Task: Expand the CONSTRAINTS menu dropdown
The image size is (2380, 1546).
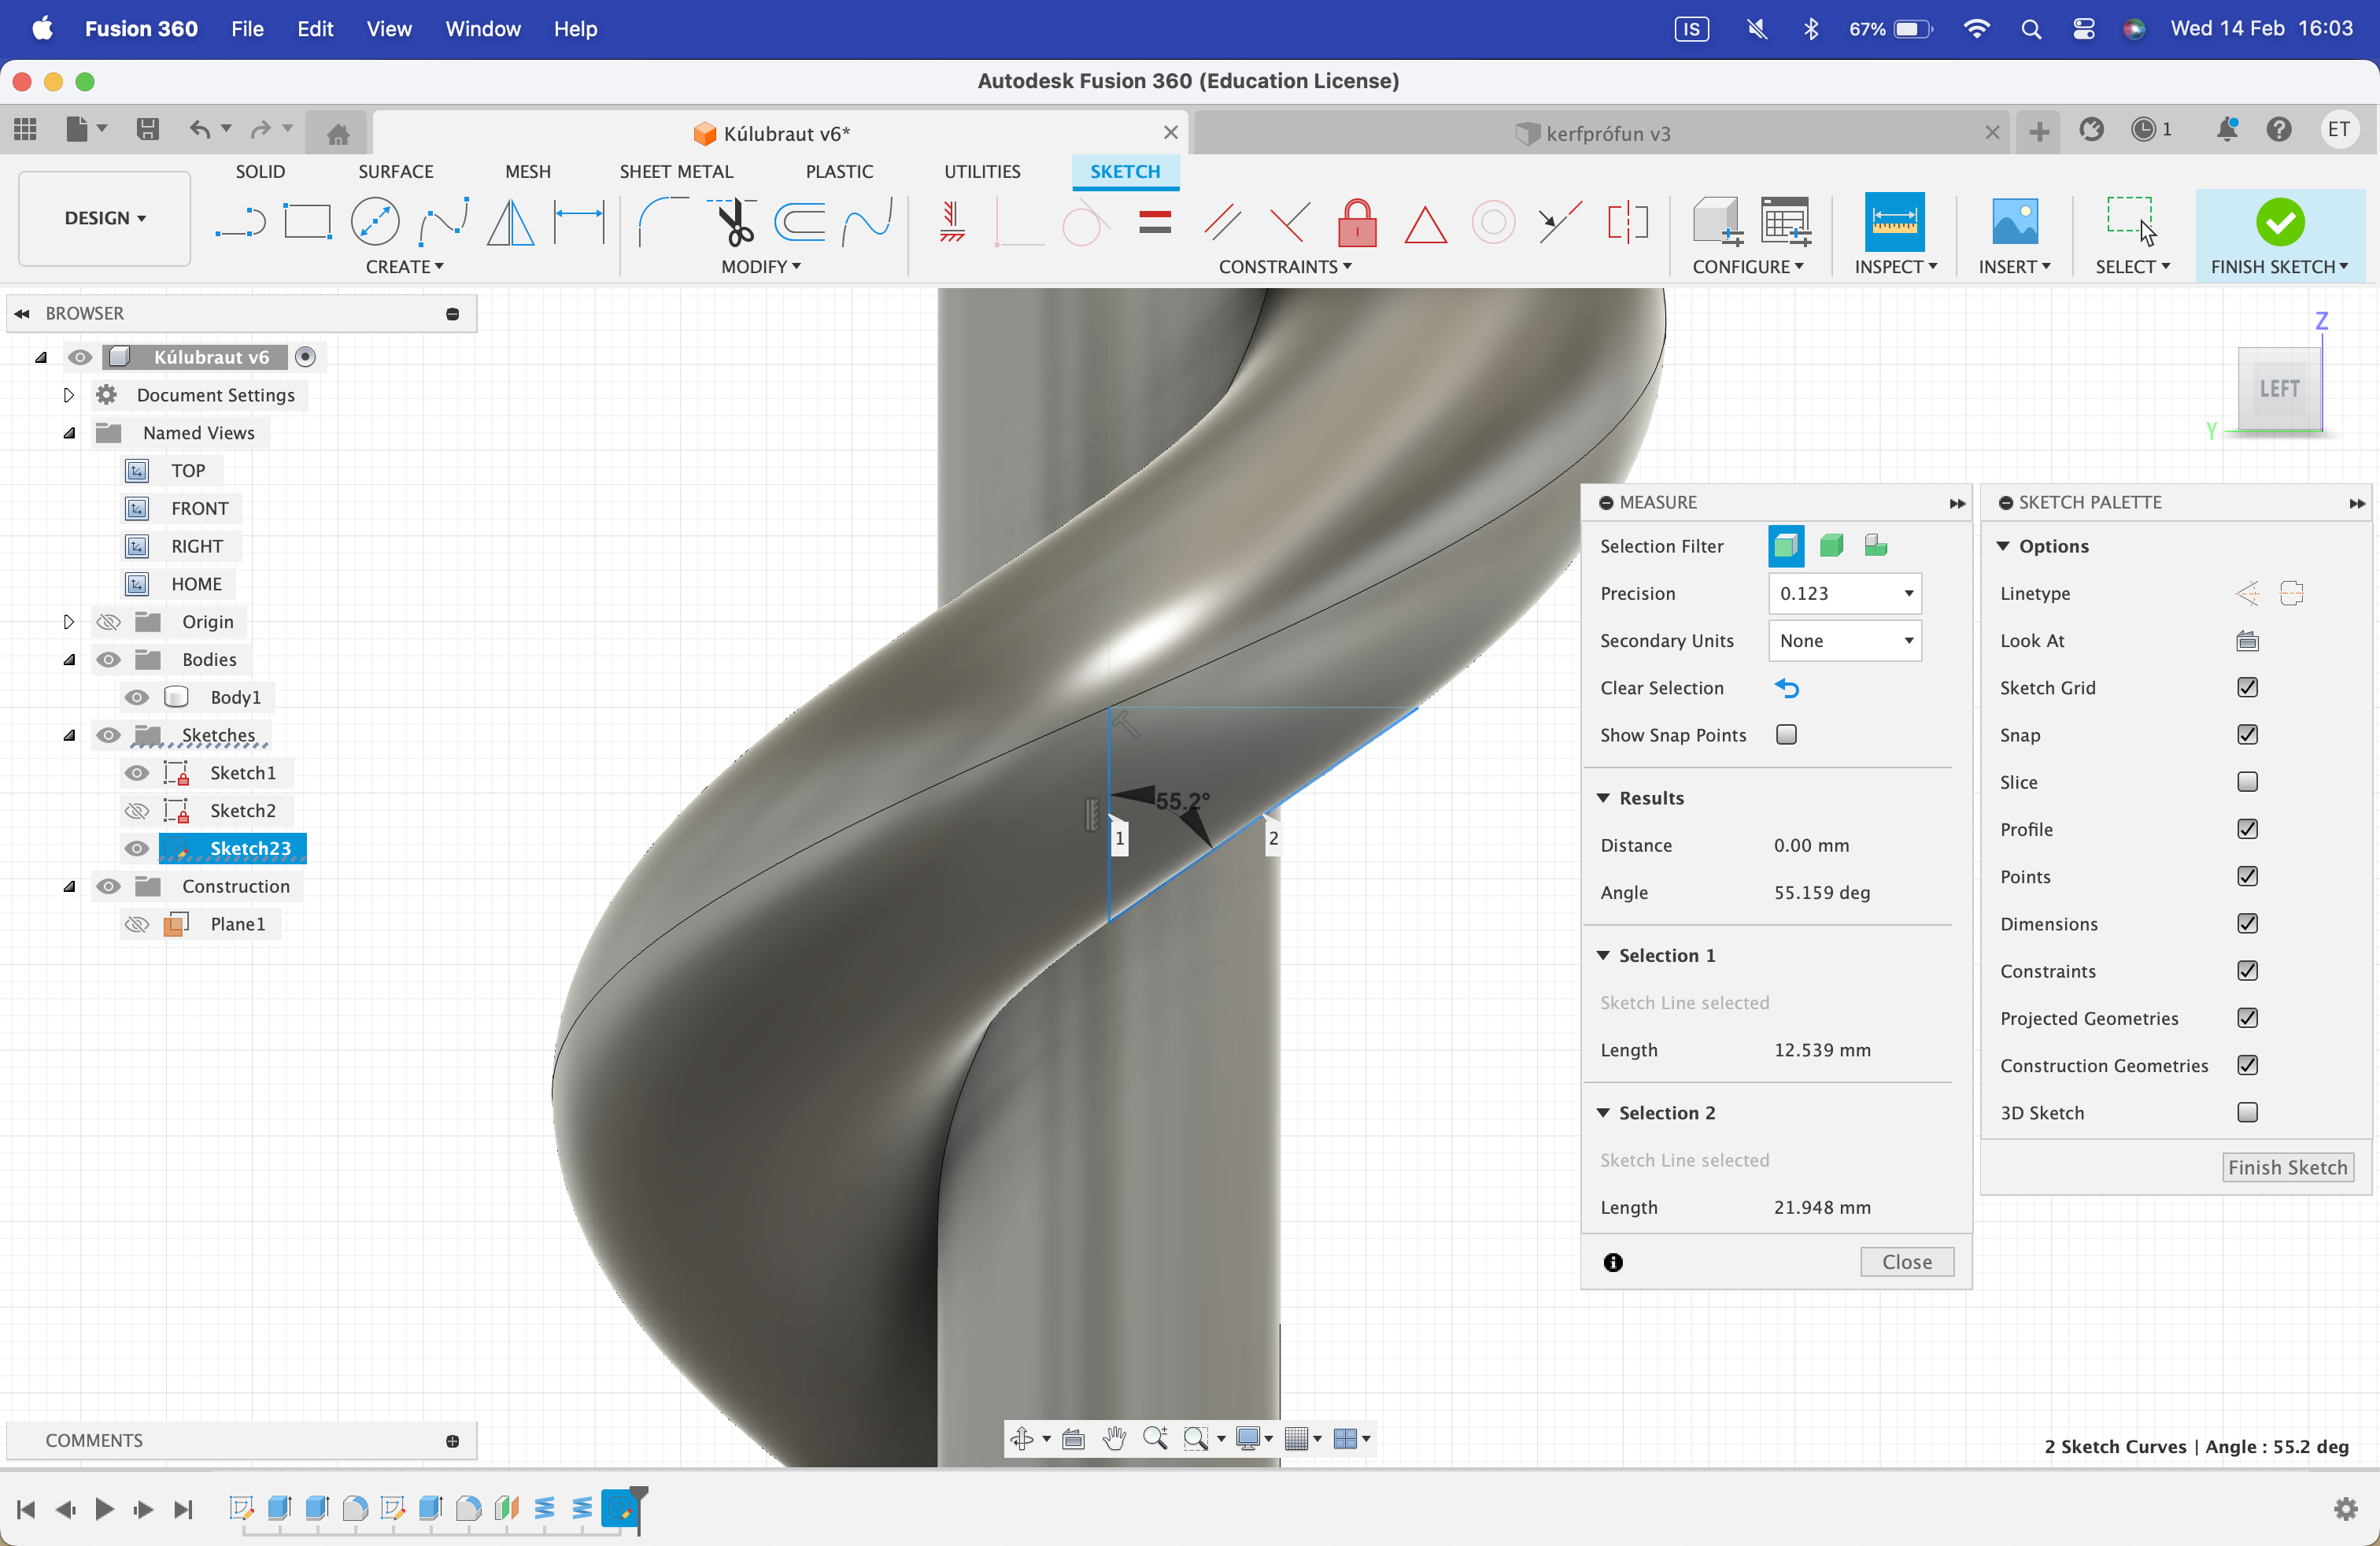Action: [1285, 267]
